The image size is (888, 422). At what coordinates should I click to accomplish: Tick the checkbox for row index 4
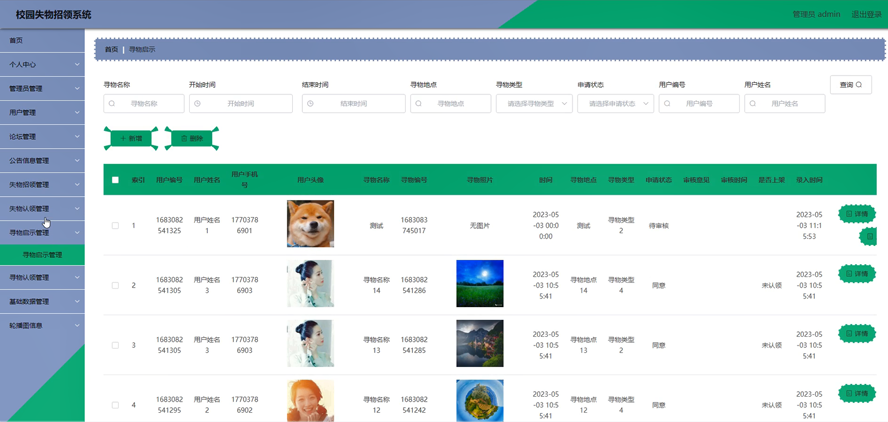pos(116,405)
